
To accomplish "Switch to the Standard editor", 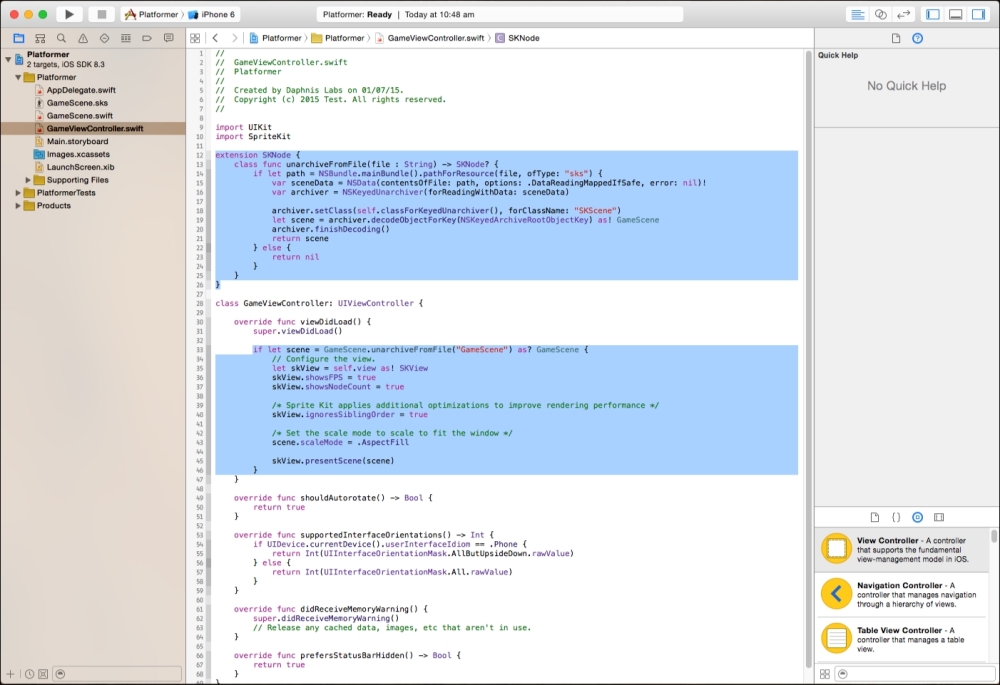I will (x=858, y=14).
